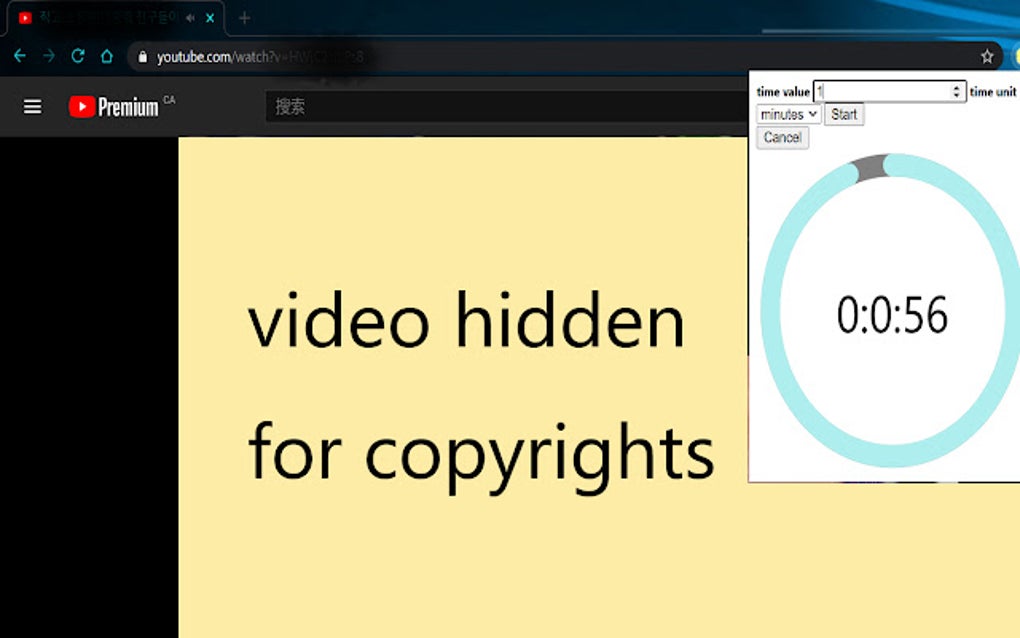This screenshot has height=638, width=1020.
Task: Open the minutes time unit dropdown
Action: click(x=788, y=114)
